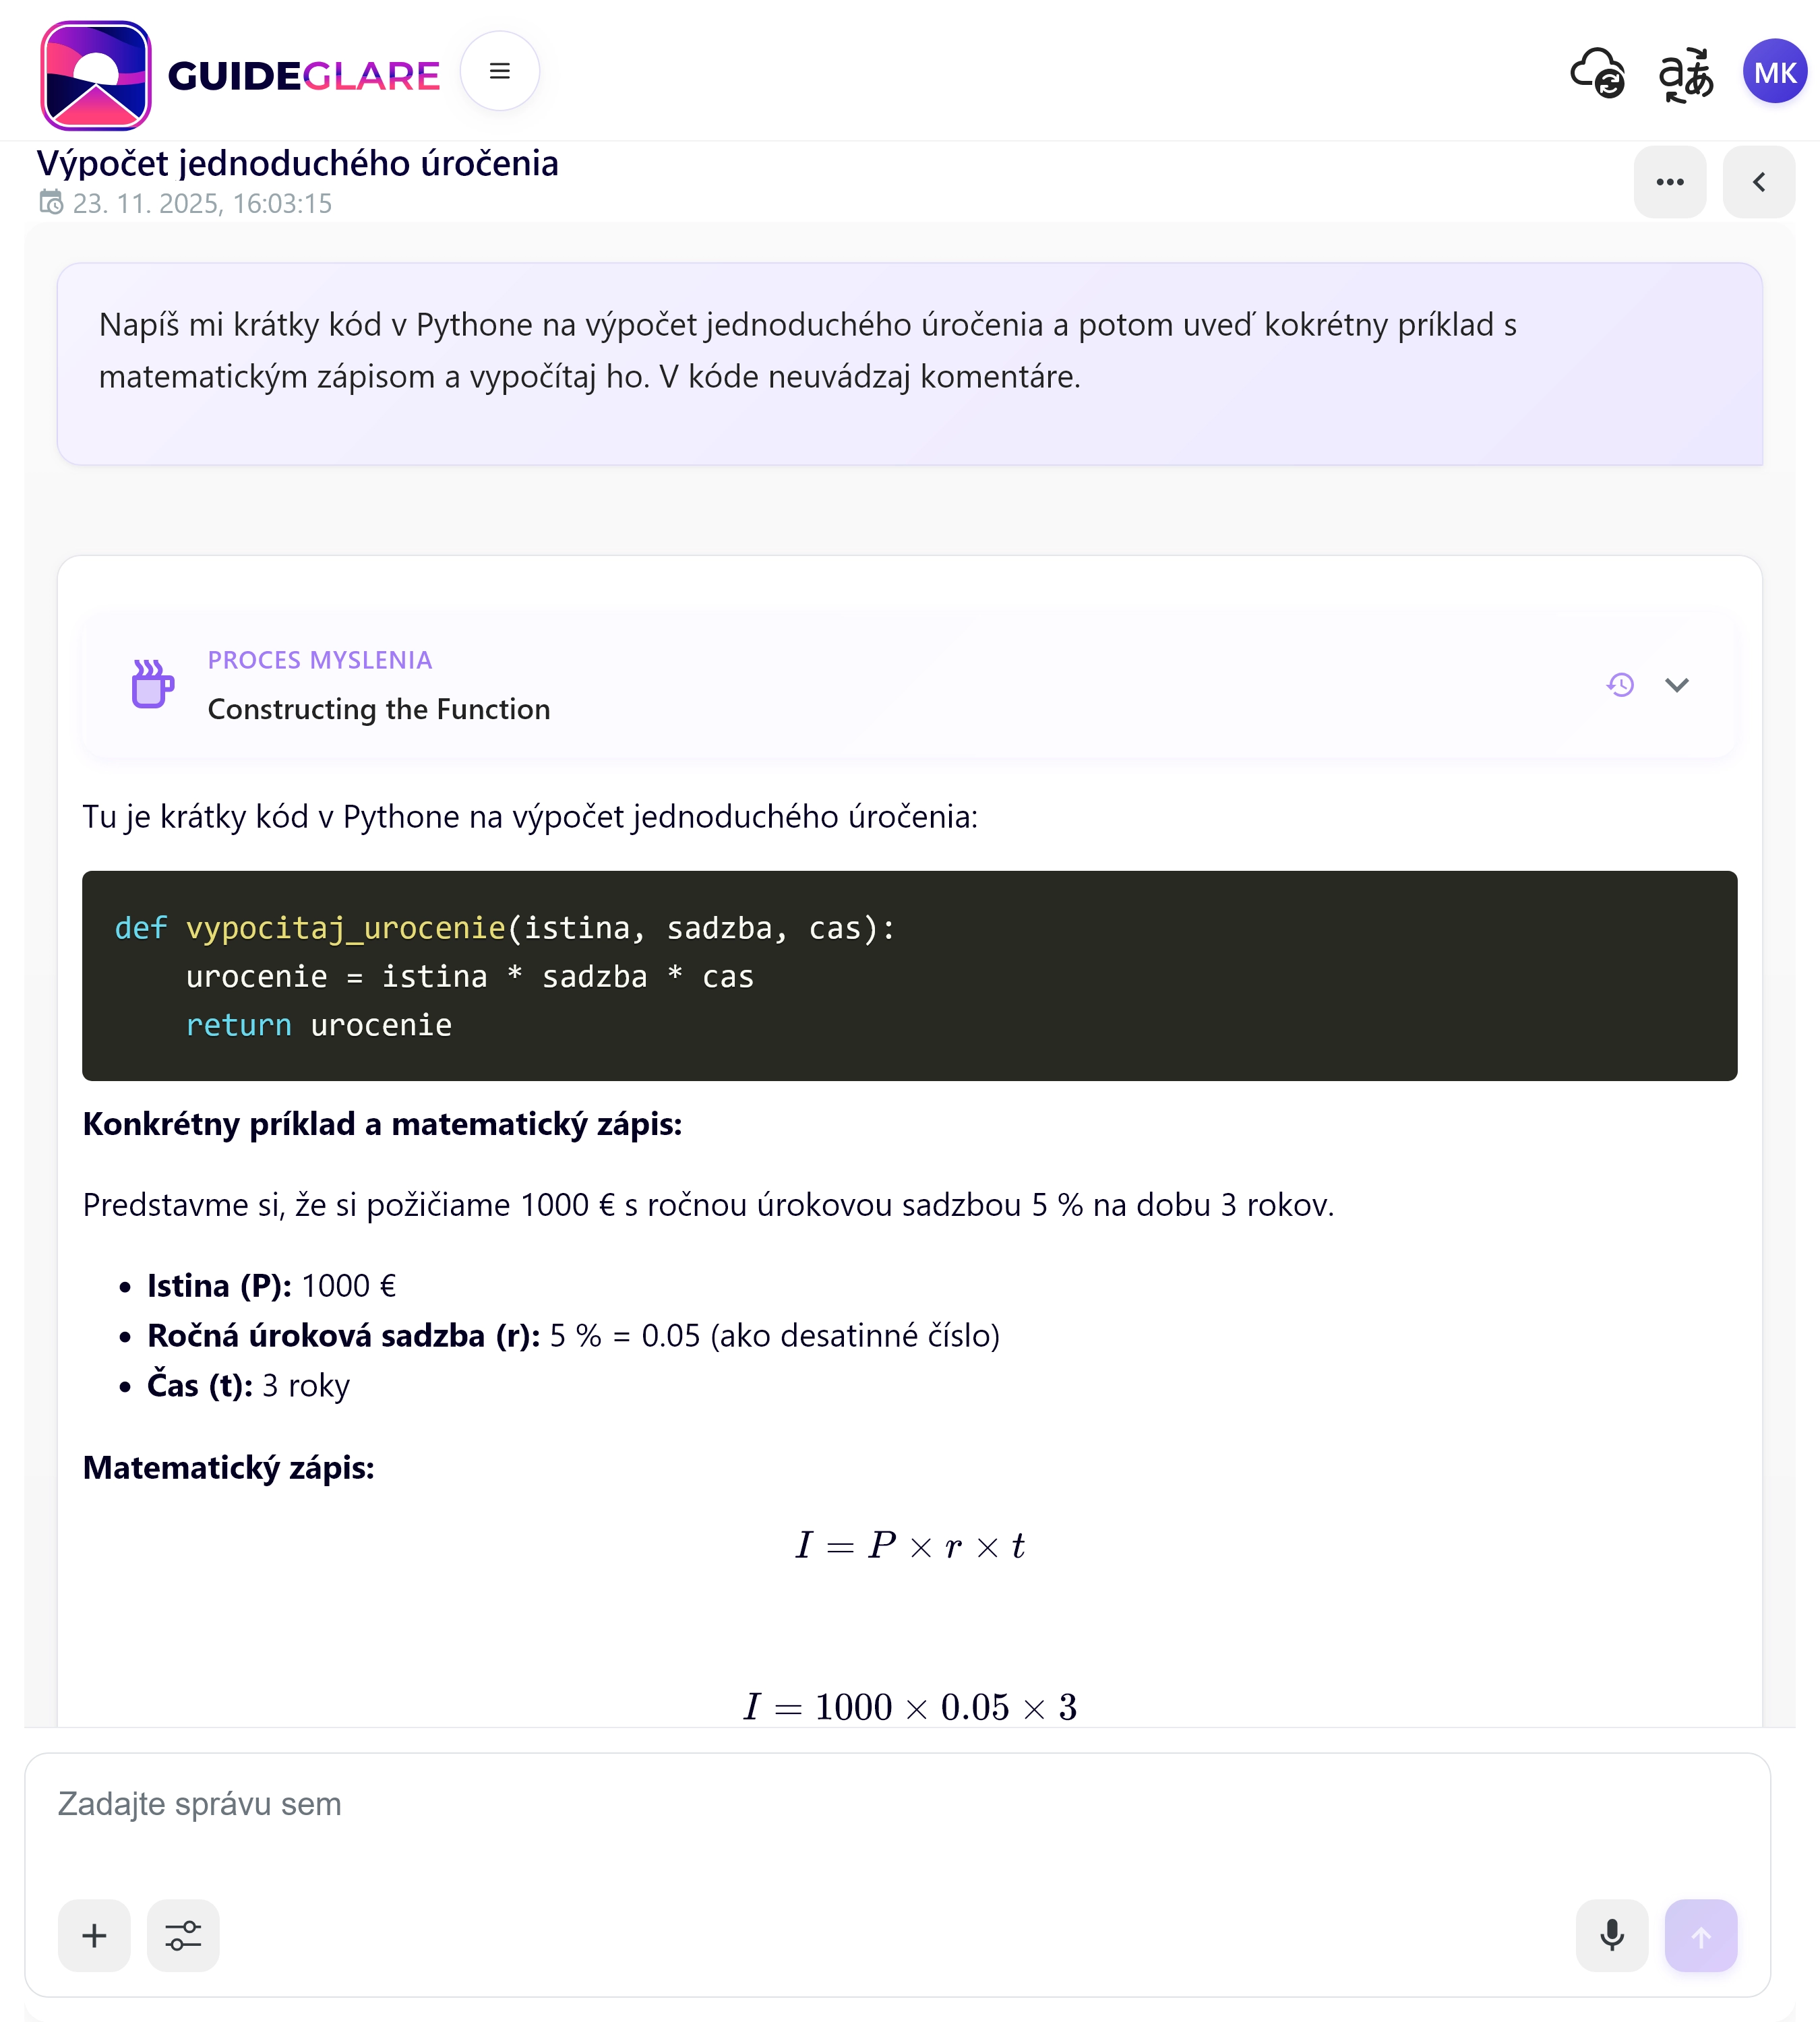
Task: Select the Proces myslenia header
Action: pyautogui.click(x=320, y=660)
